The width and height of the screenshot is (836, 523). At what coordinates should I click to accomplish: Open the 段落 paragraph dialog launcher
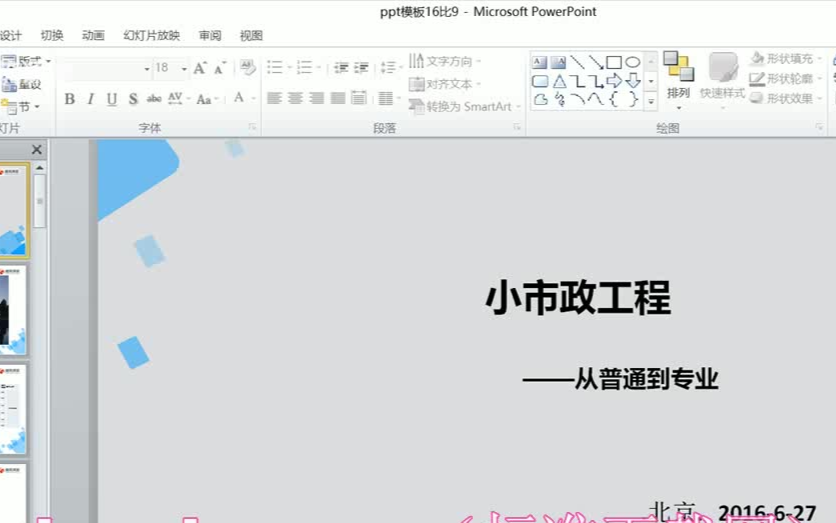click(517, 127)
